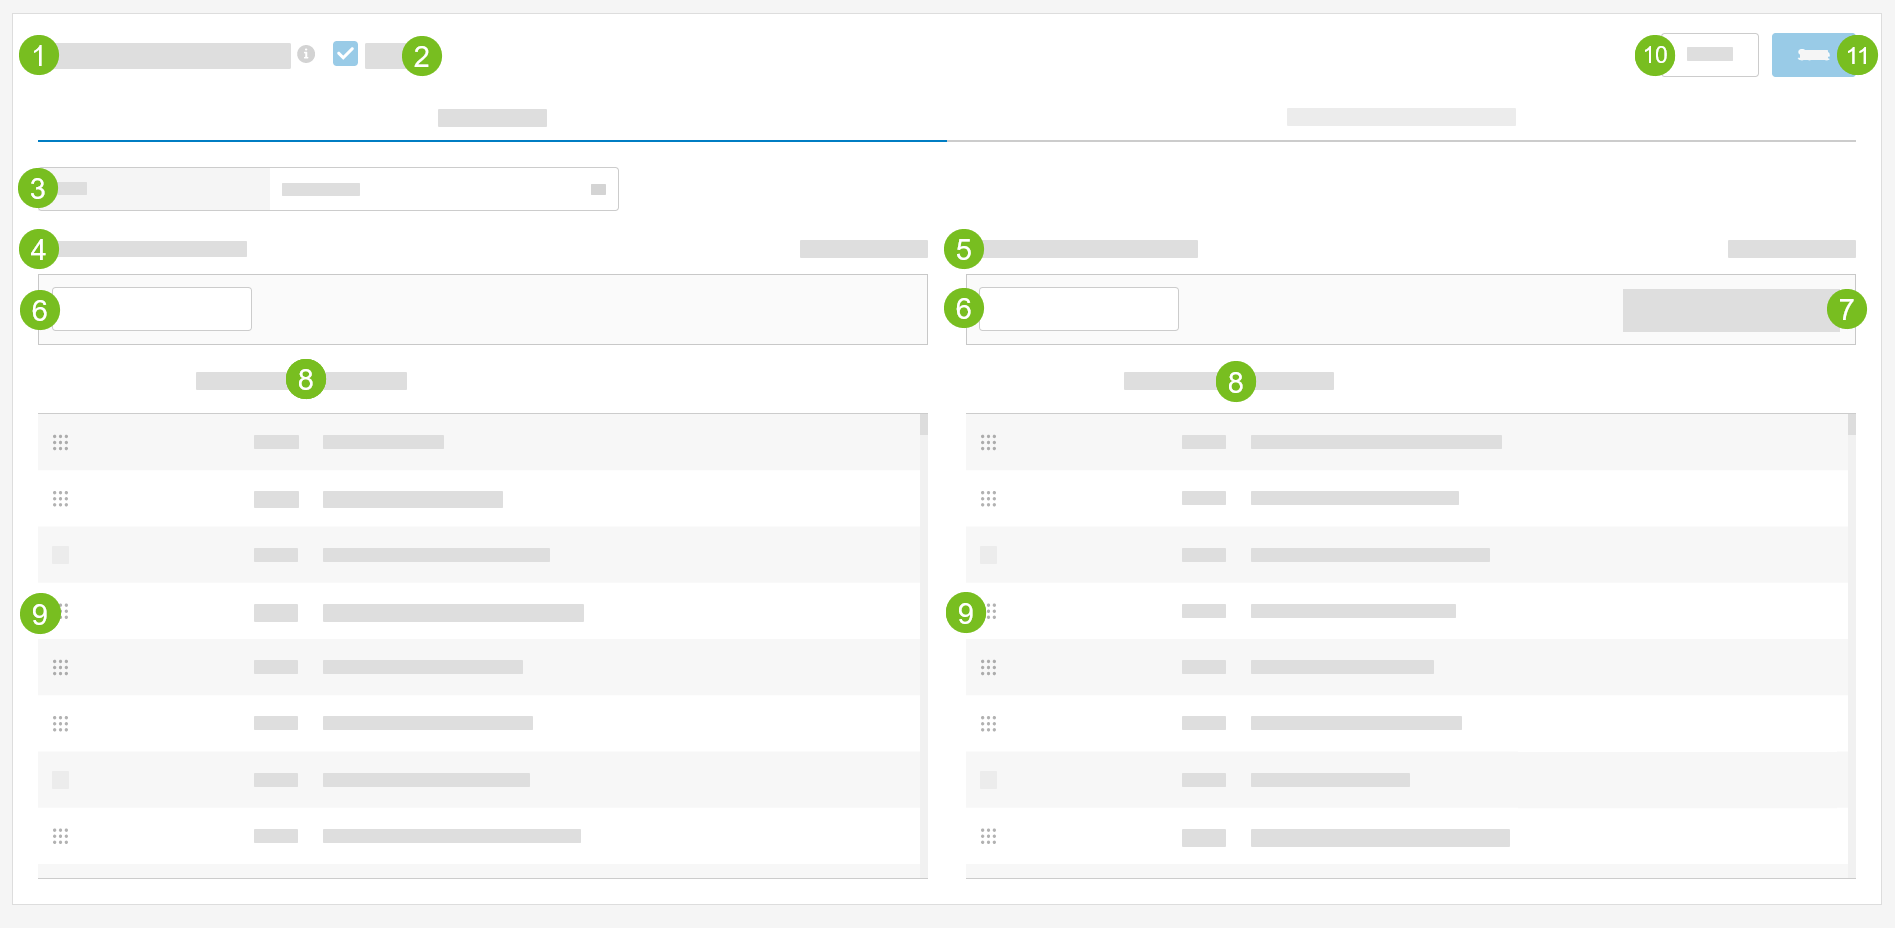
Task: Click drag handle in first row of left list
Action: point(60,442)
